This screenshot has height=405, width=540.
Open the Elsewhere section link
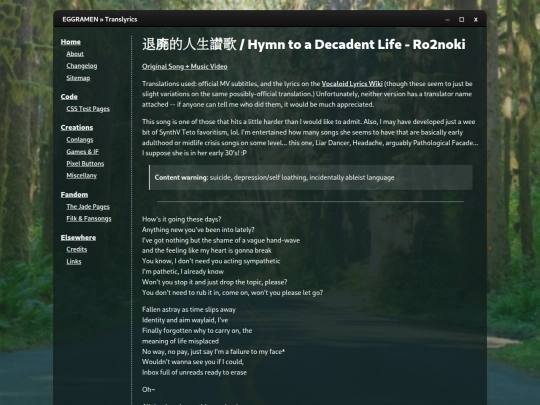coord(78,238)
